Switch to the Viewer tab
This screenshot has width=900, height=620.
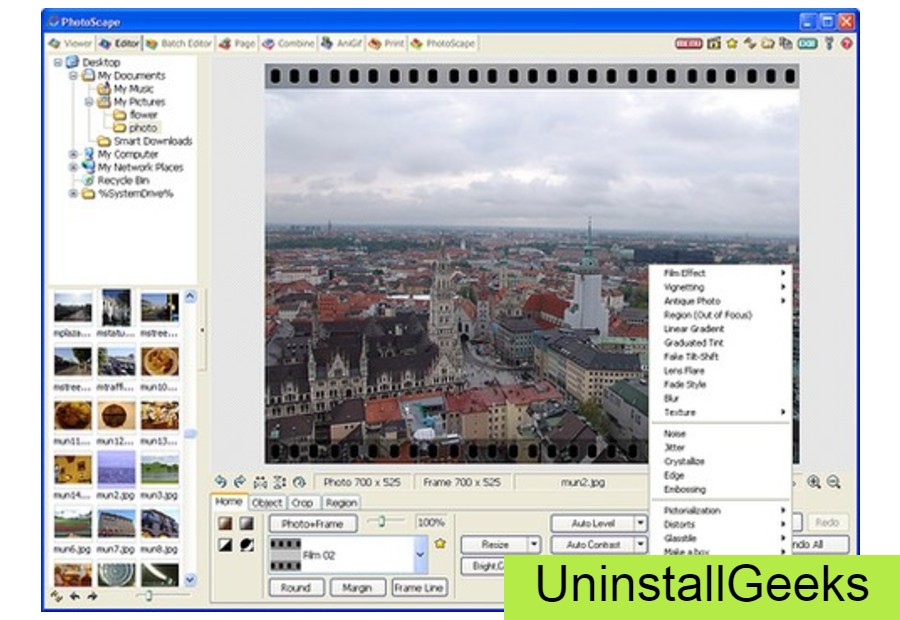click(x=71, y=43)
